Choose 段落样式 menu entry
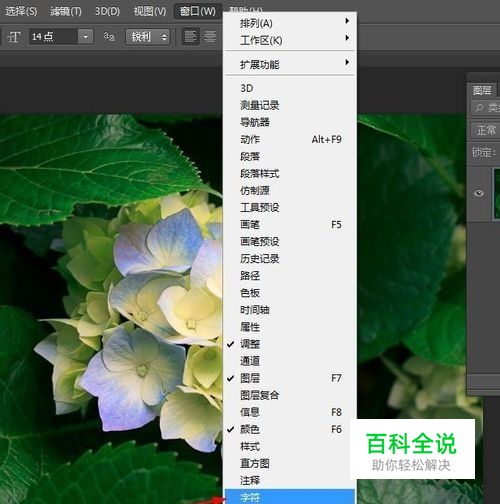Viewport: 500px width, 504px height. (x=290, y=173)
